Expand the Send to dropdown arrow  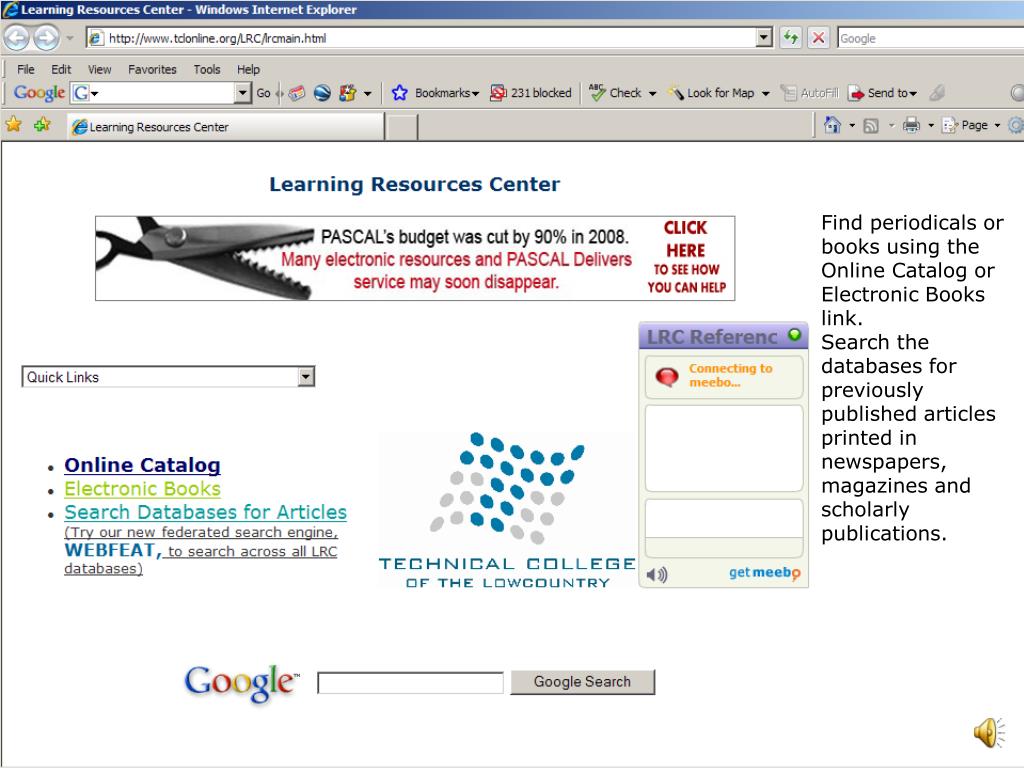(x=913, y=94)
